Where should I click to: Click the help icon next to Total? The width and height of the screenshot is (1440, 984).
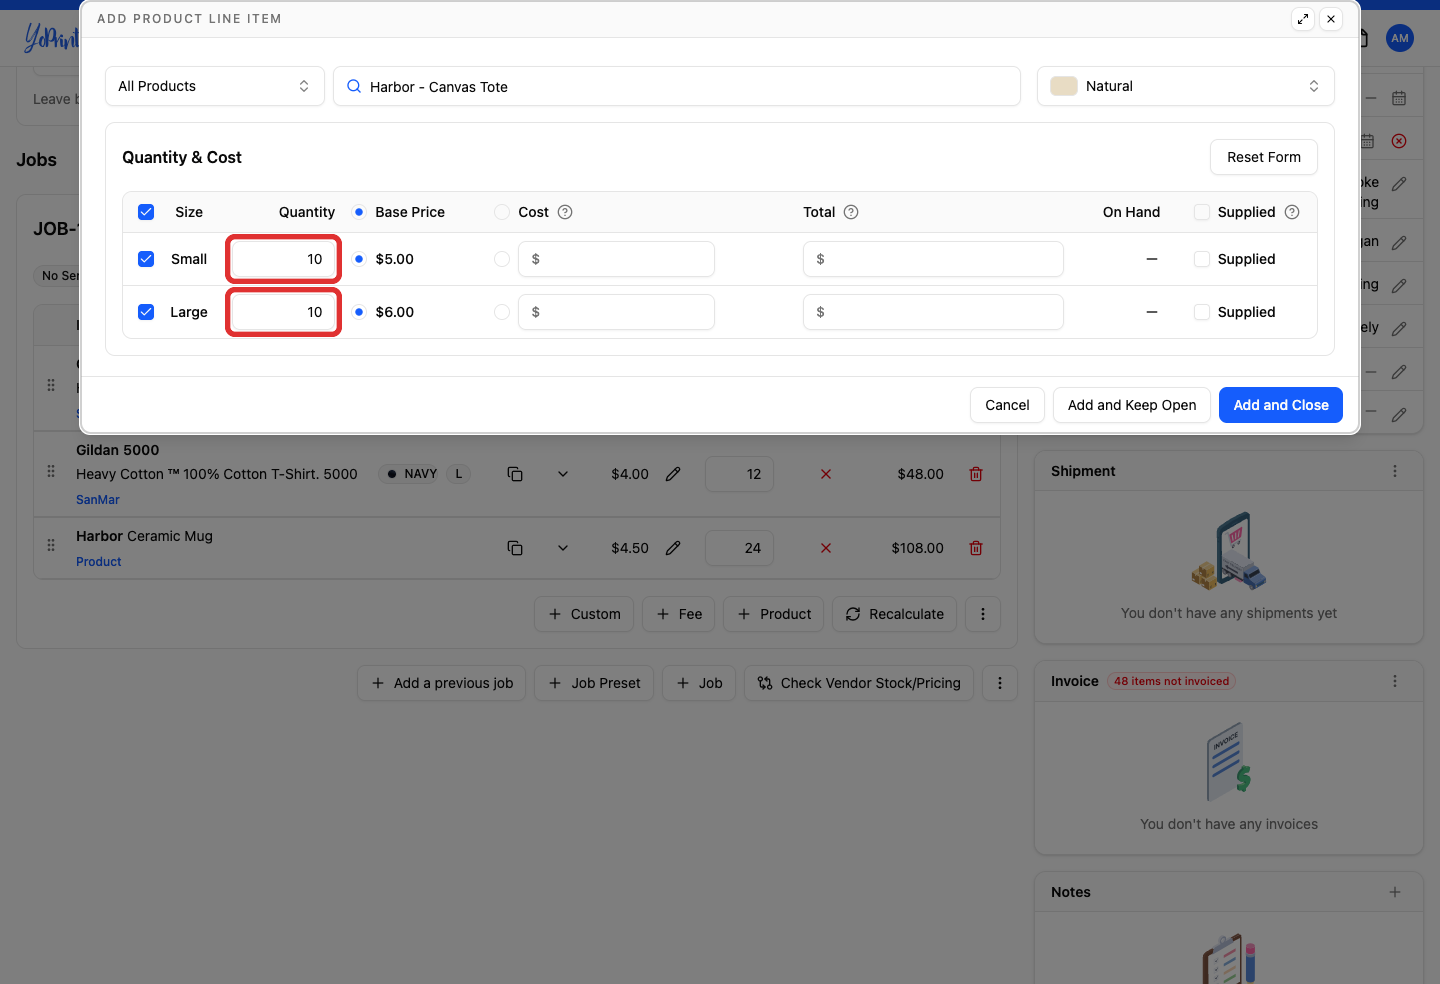pyautogui.click(x=851, y=212)
